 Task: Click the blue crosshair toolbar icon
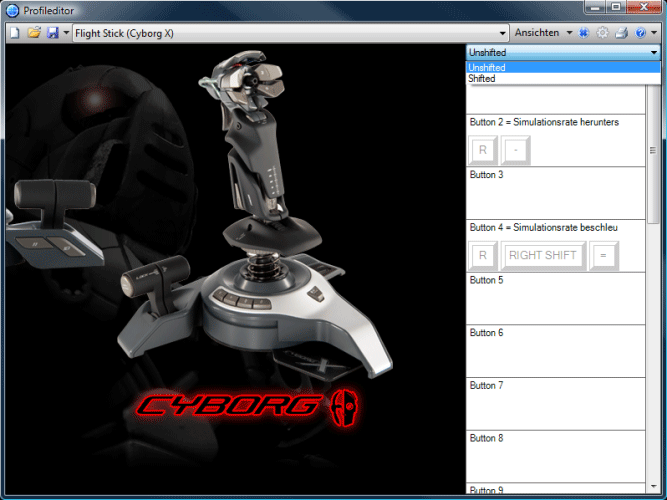point(584,33)
